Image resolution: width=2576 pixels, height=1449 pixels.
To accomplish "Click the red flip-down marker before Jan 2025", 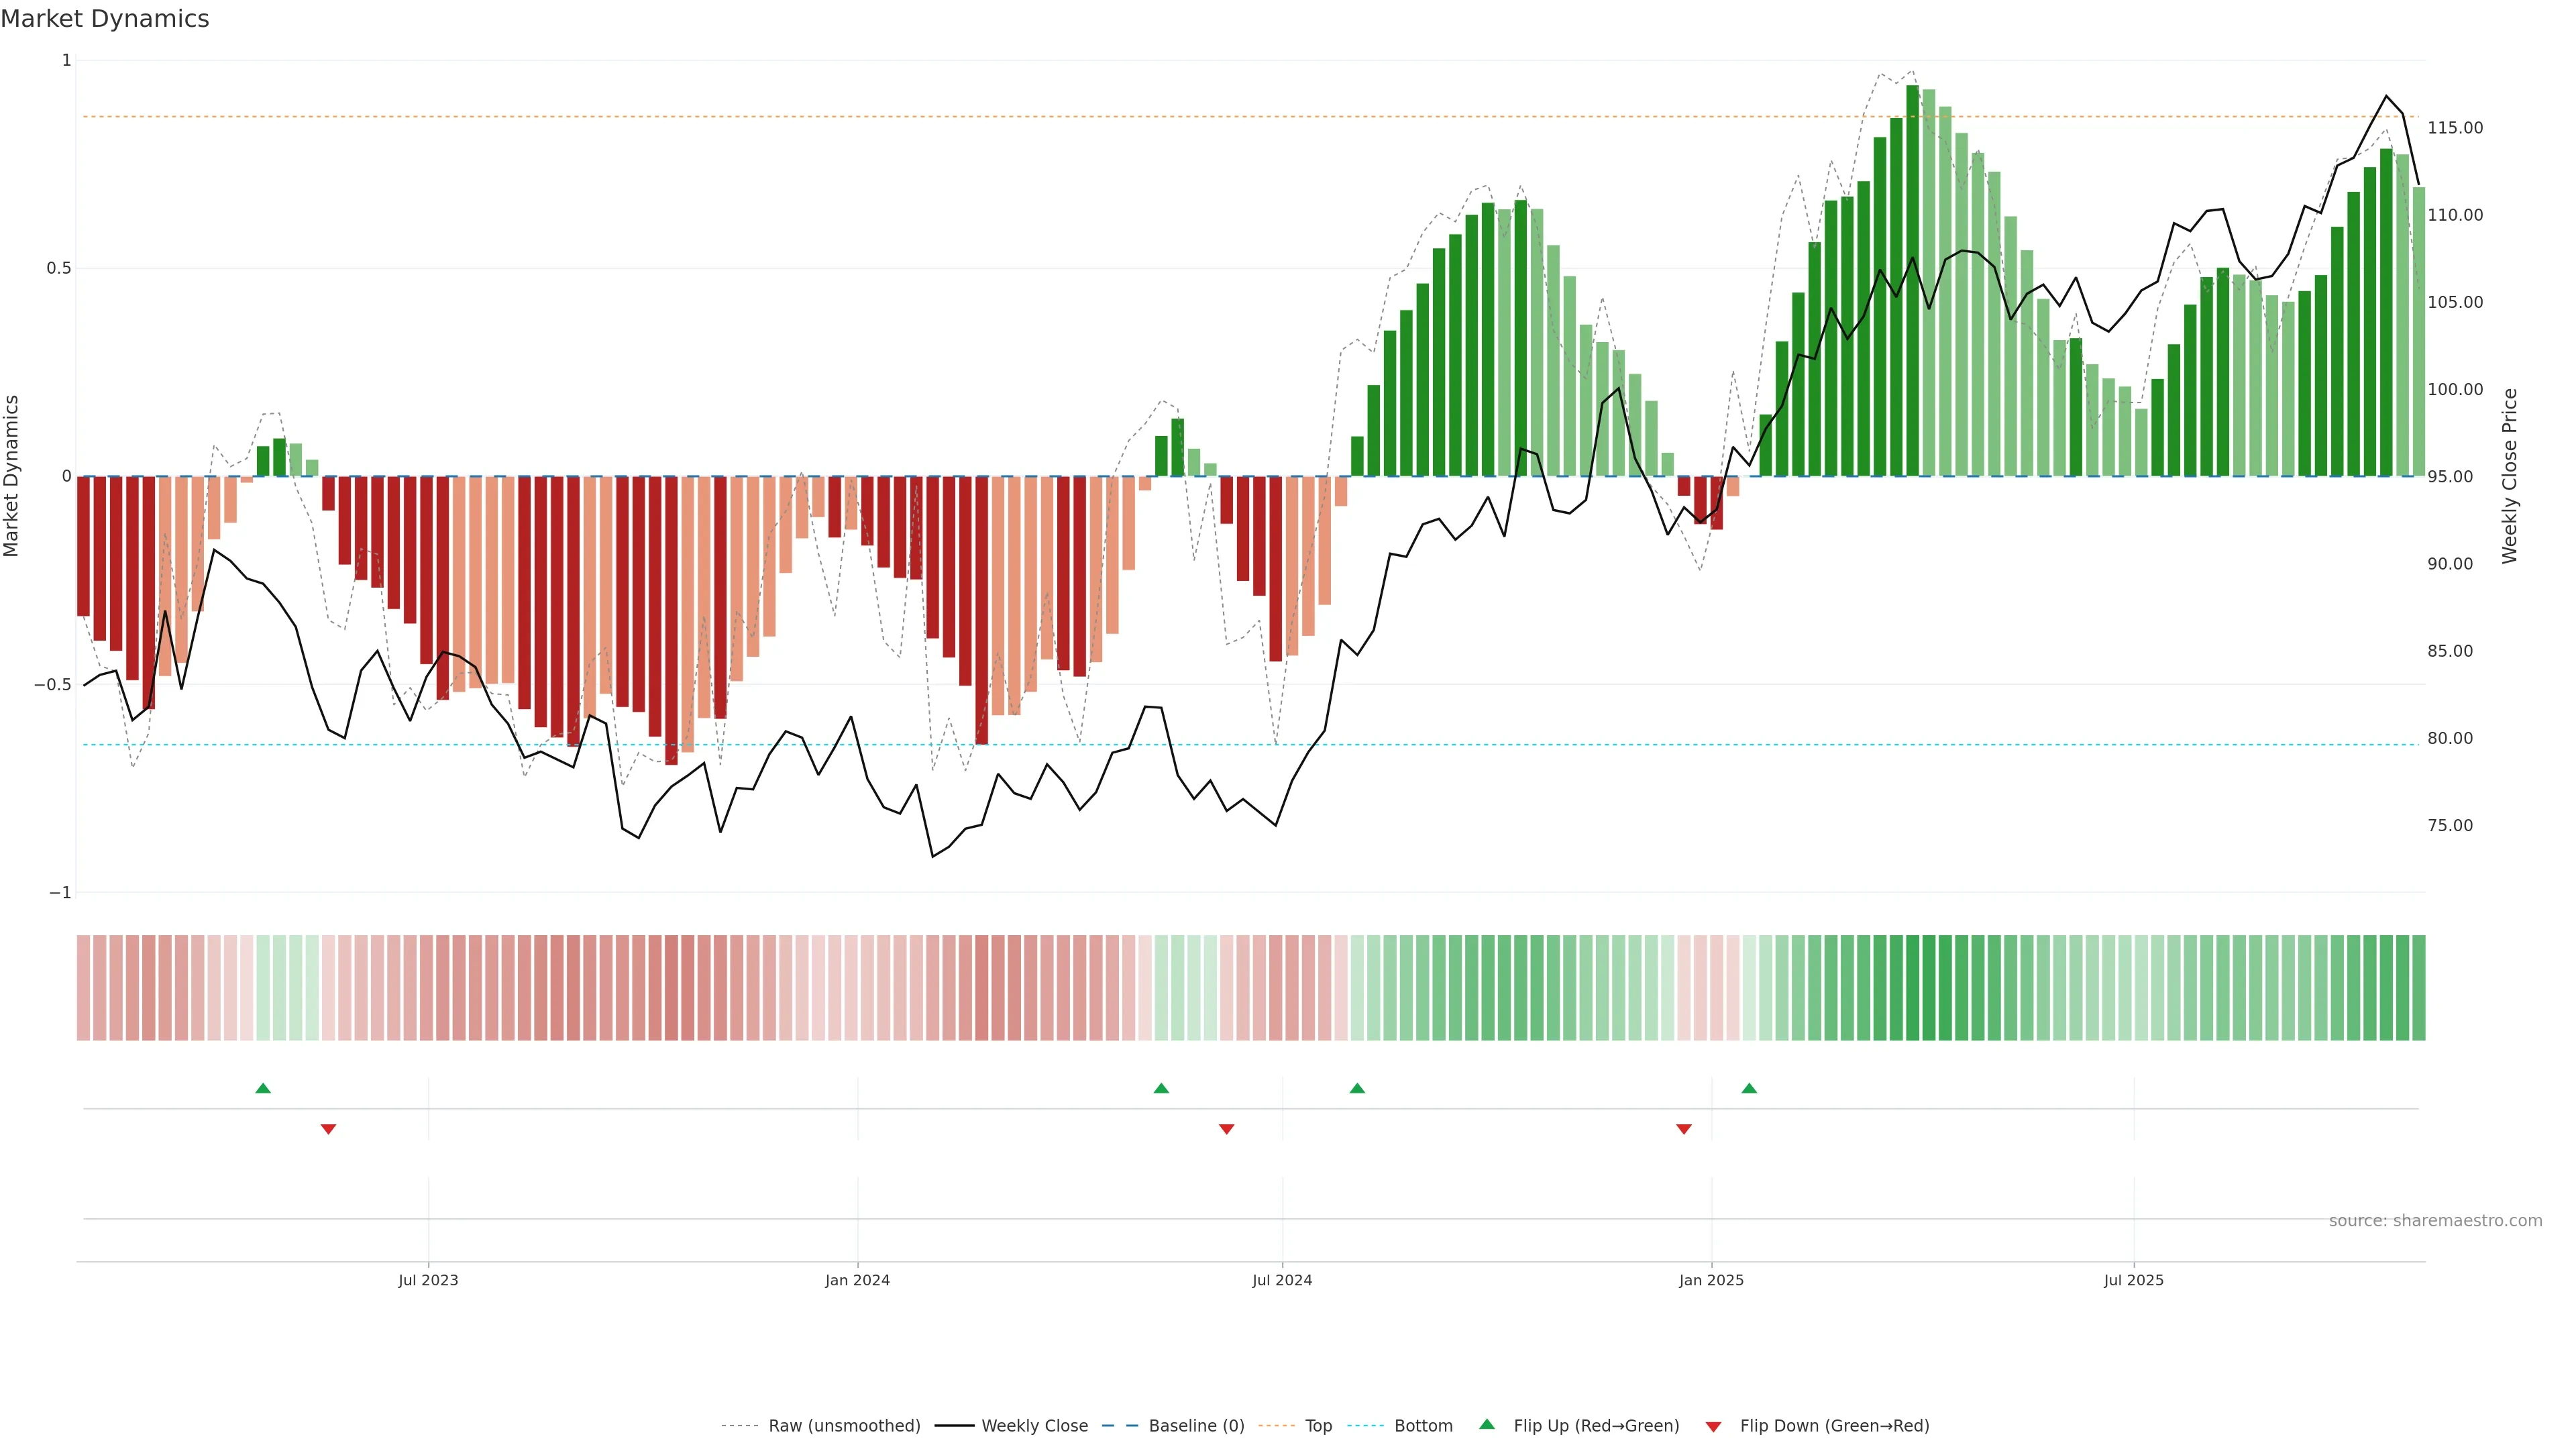I will tap(1684, 1129).
